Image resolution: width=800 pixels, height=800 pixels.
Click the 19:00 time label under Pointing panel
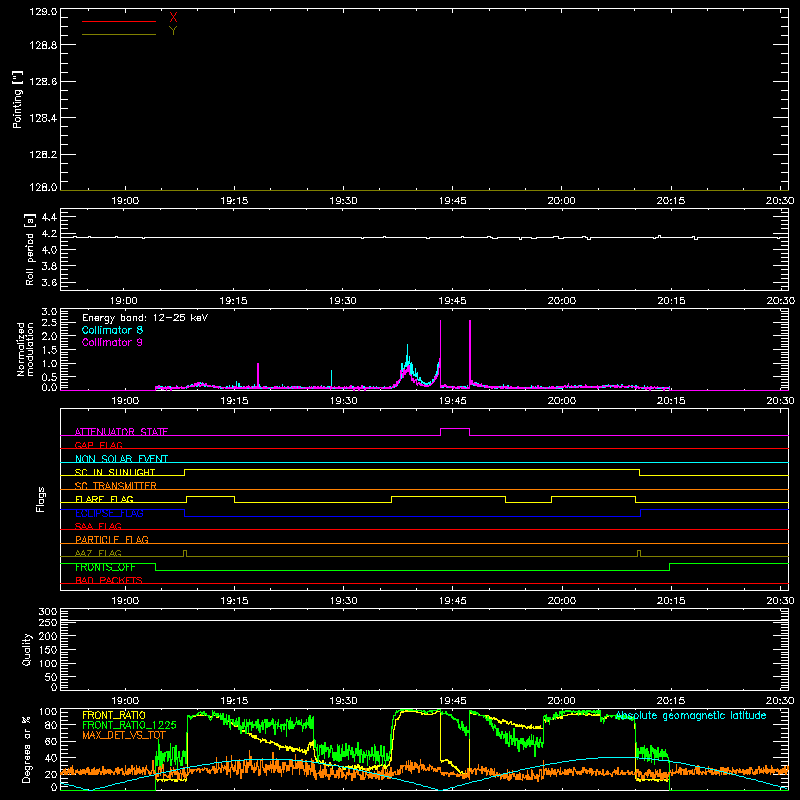point(125,201)
